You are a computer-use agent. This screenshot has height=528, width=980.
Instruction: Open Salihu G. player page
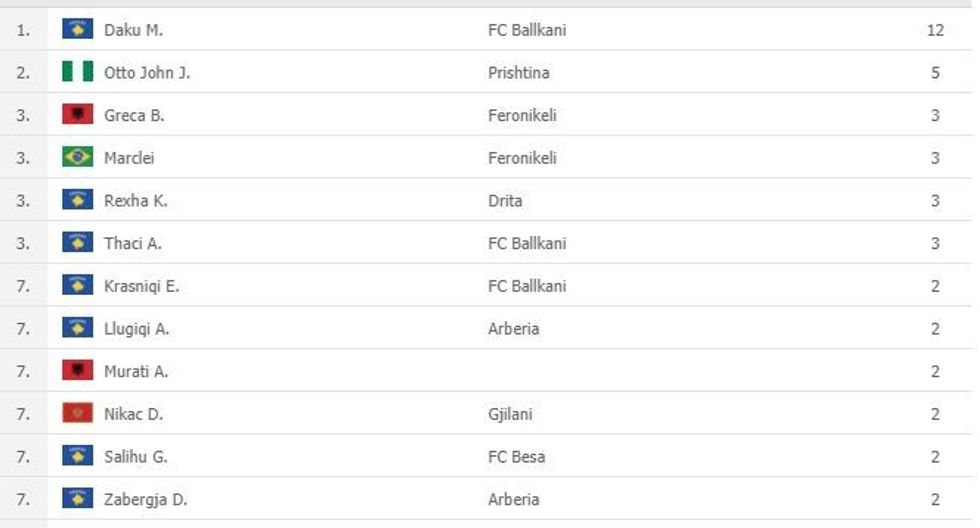coord(135,457)
